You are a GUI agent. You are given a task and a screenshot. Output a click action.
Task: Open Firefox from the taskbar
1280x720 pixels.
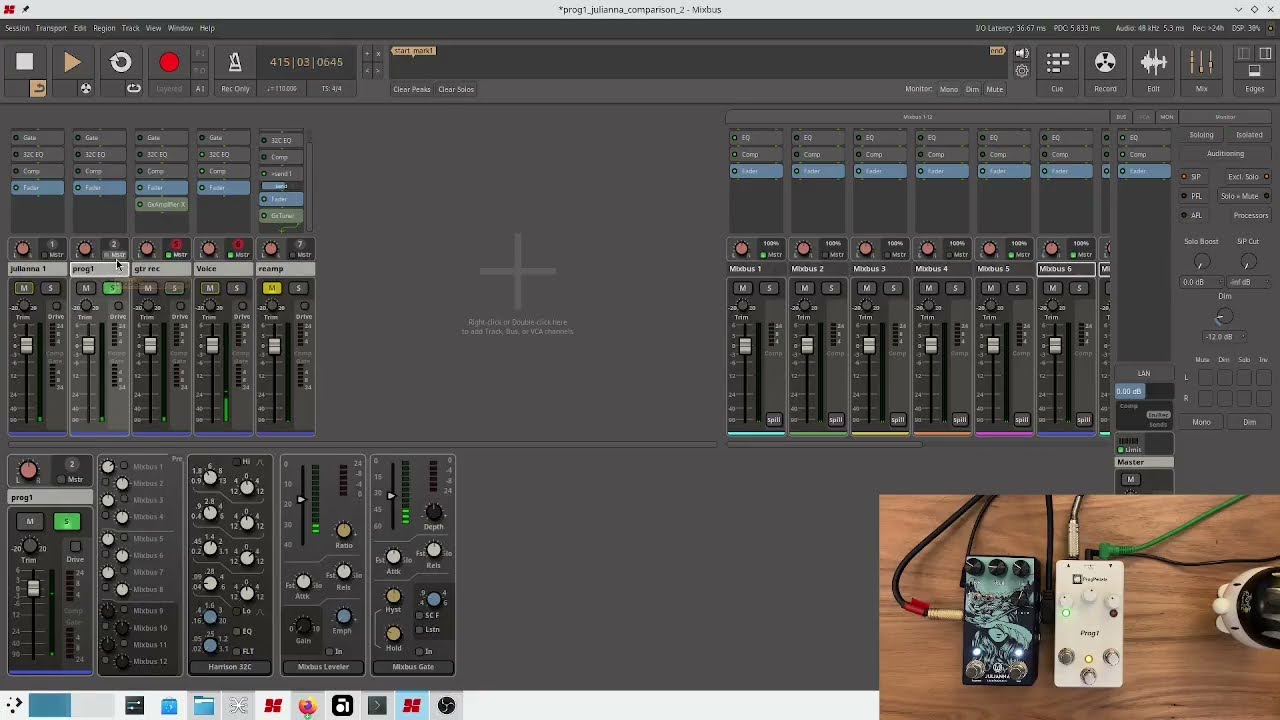click(x=307, y=707)
